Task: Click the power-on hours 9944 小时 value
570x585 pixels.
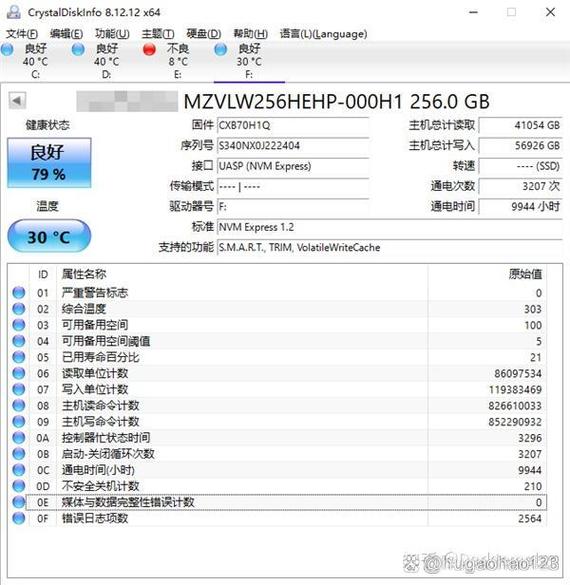Action: (x=520, y=207)
